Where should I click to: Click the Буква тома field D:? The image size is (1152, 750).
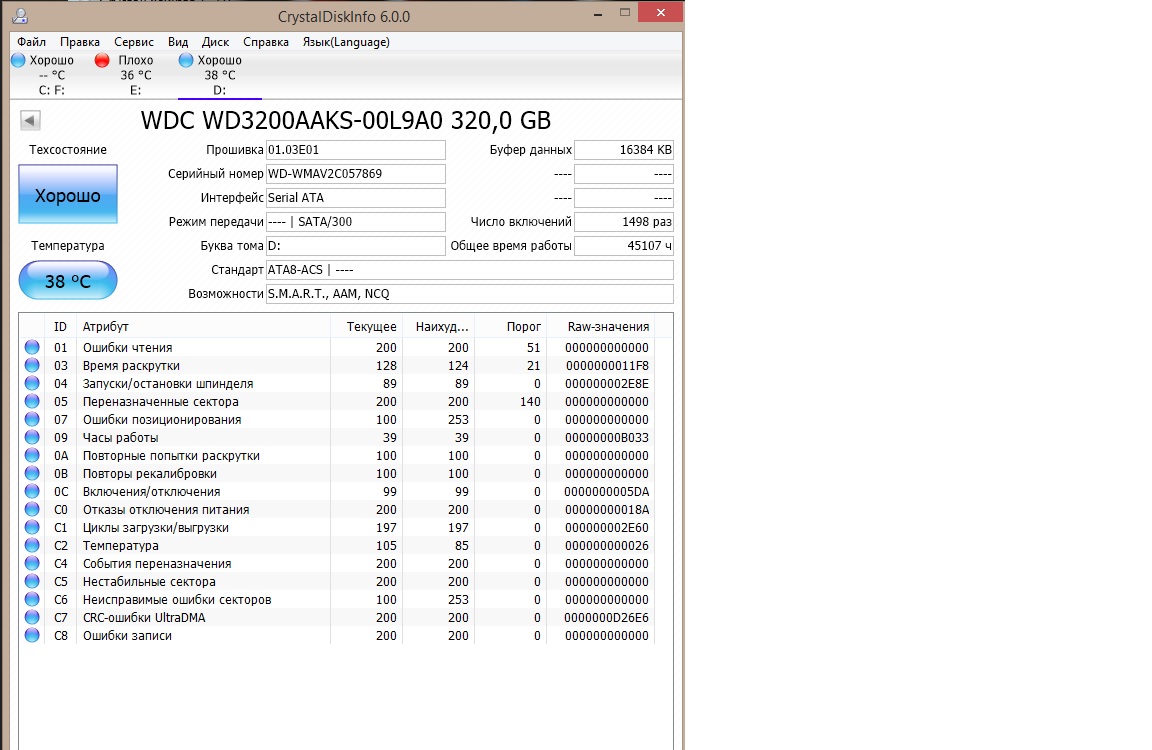click(356, 246)
